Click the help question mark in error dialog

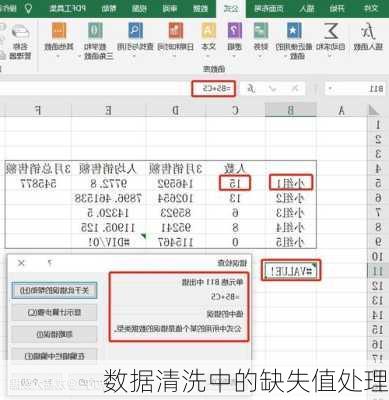pos(50,263)
